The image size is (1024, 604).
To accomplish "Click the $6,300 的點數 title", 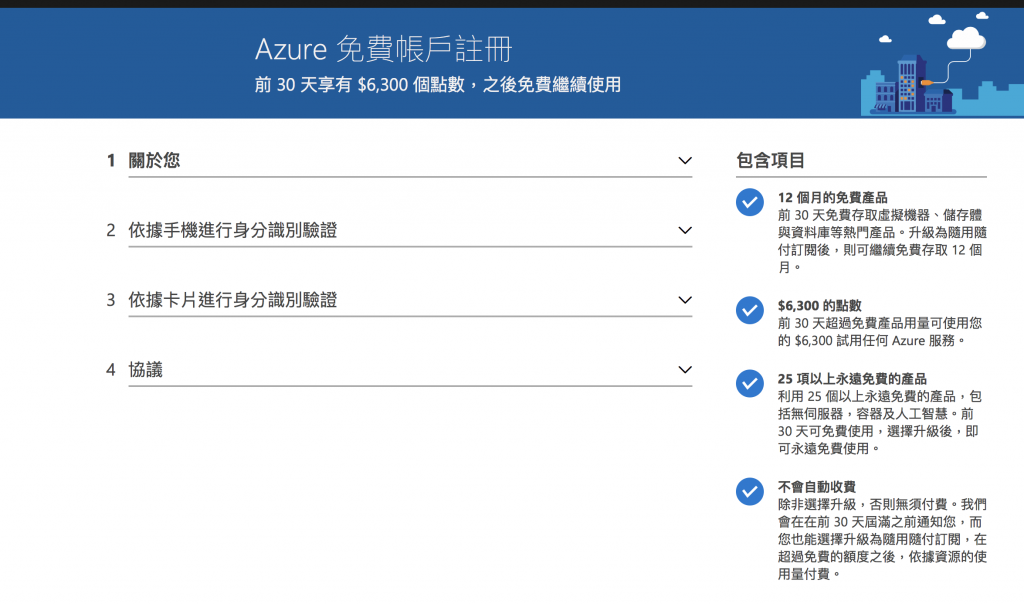I will [820, 306].
